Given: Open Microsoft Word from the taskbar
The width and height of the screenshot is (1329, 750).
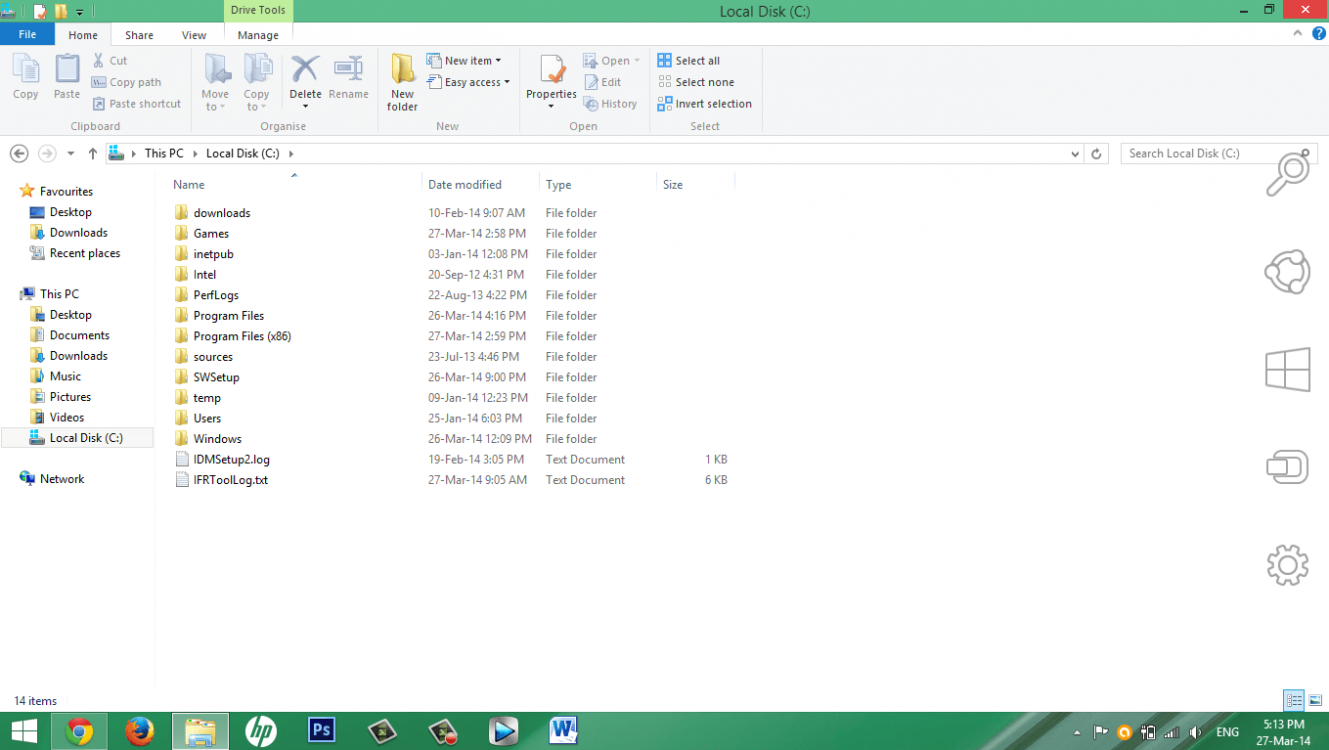Looking at the screenshot, I should (563, 732).
